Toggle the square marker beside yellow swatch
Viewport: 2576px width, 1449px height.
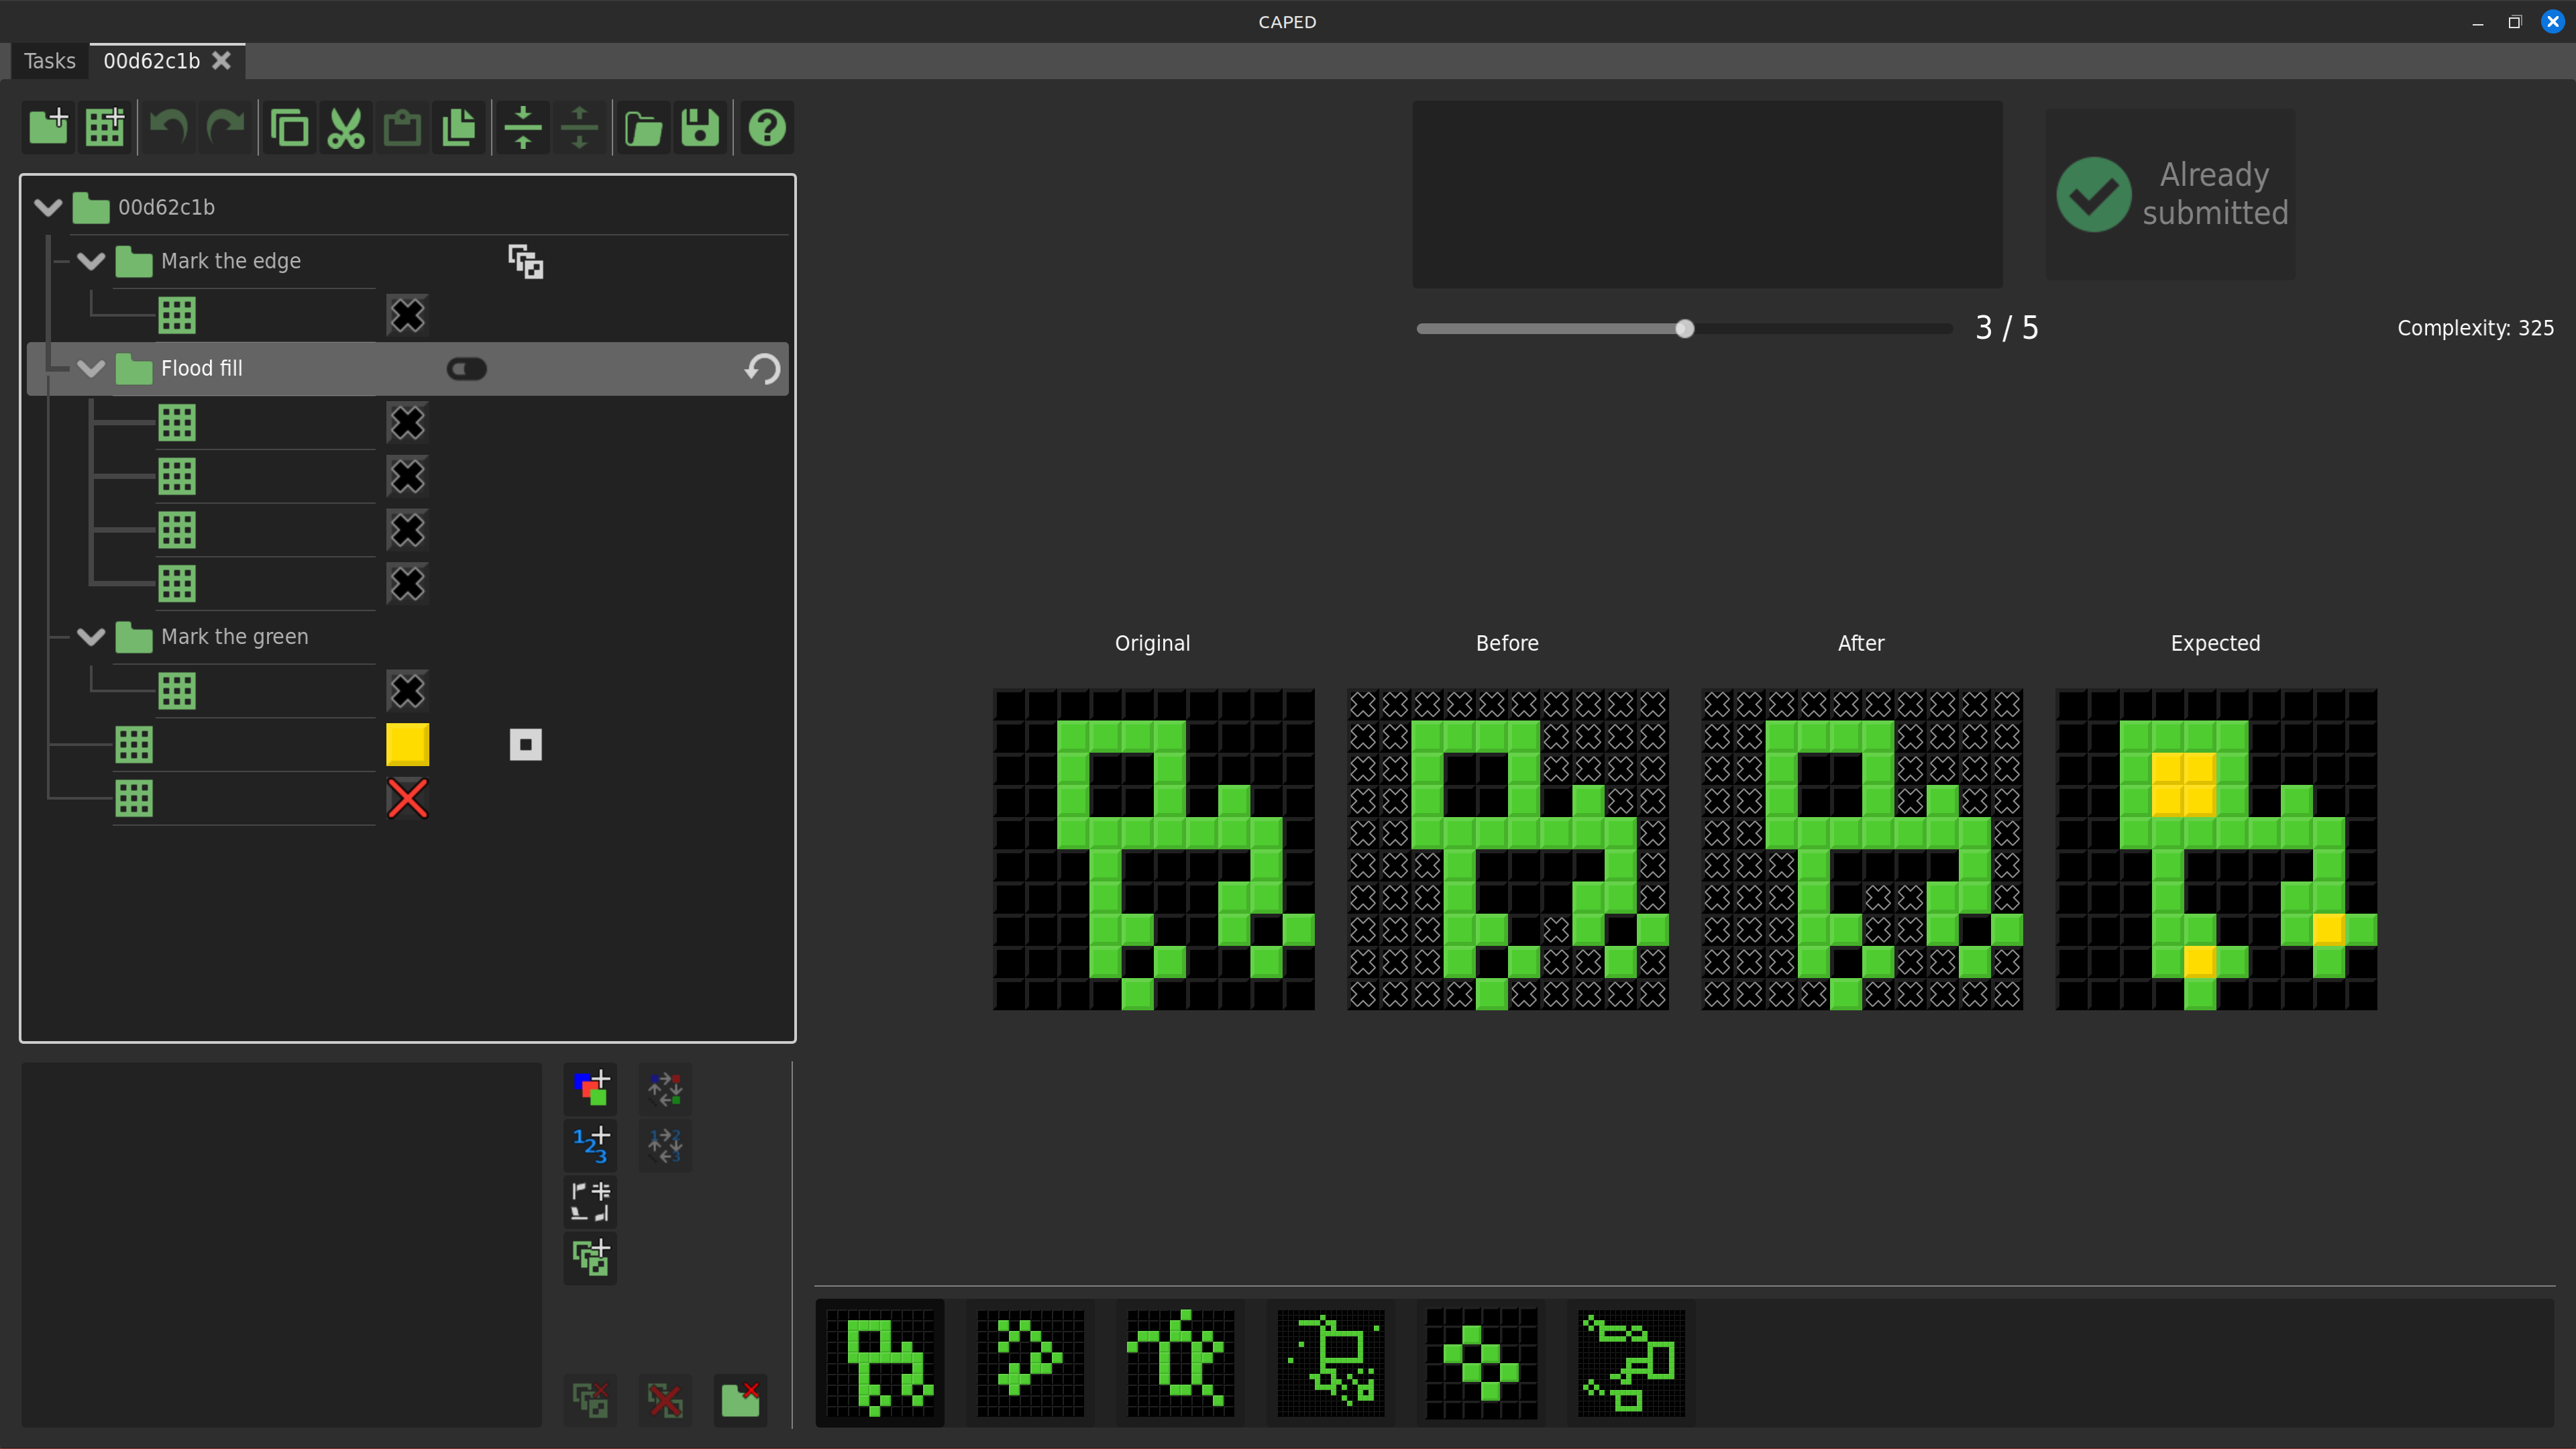525,745
